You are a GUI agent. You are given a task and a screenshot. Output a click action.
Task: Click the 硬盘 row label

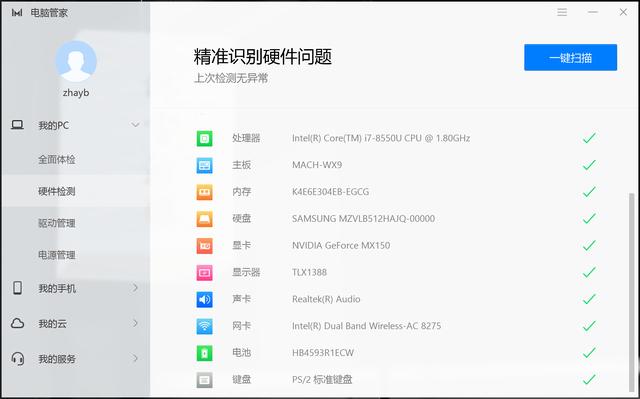242,219
